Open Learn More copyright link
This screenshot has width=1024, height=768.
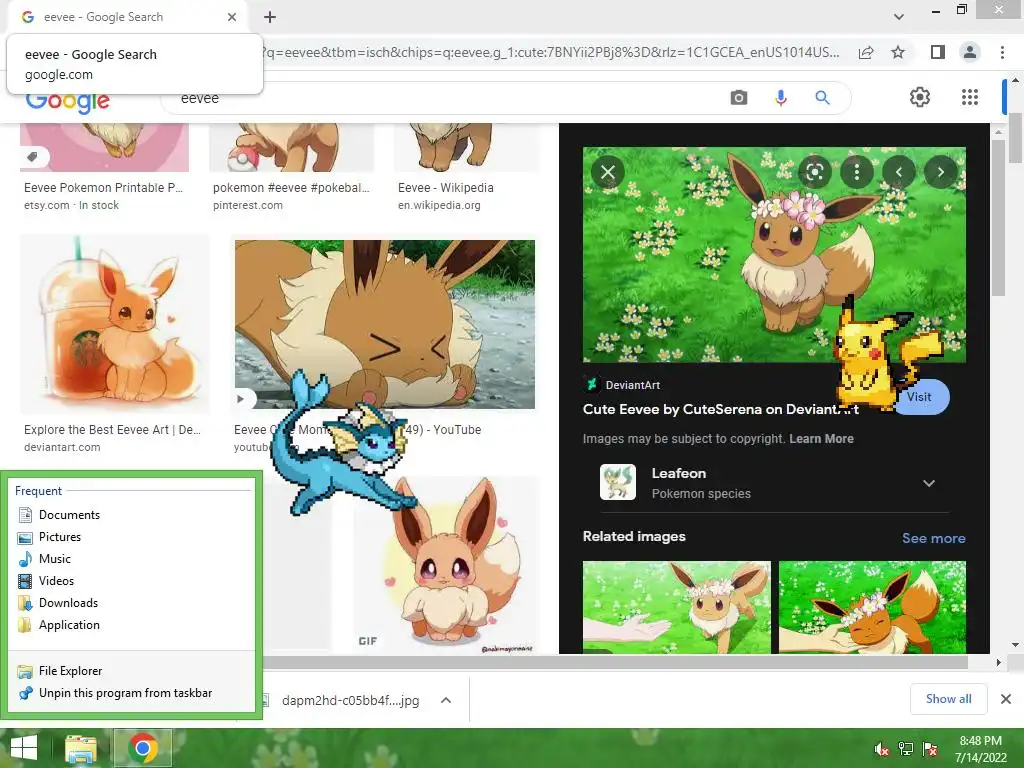point(821,439)
